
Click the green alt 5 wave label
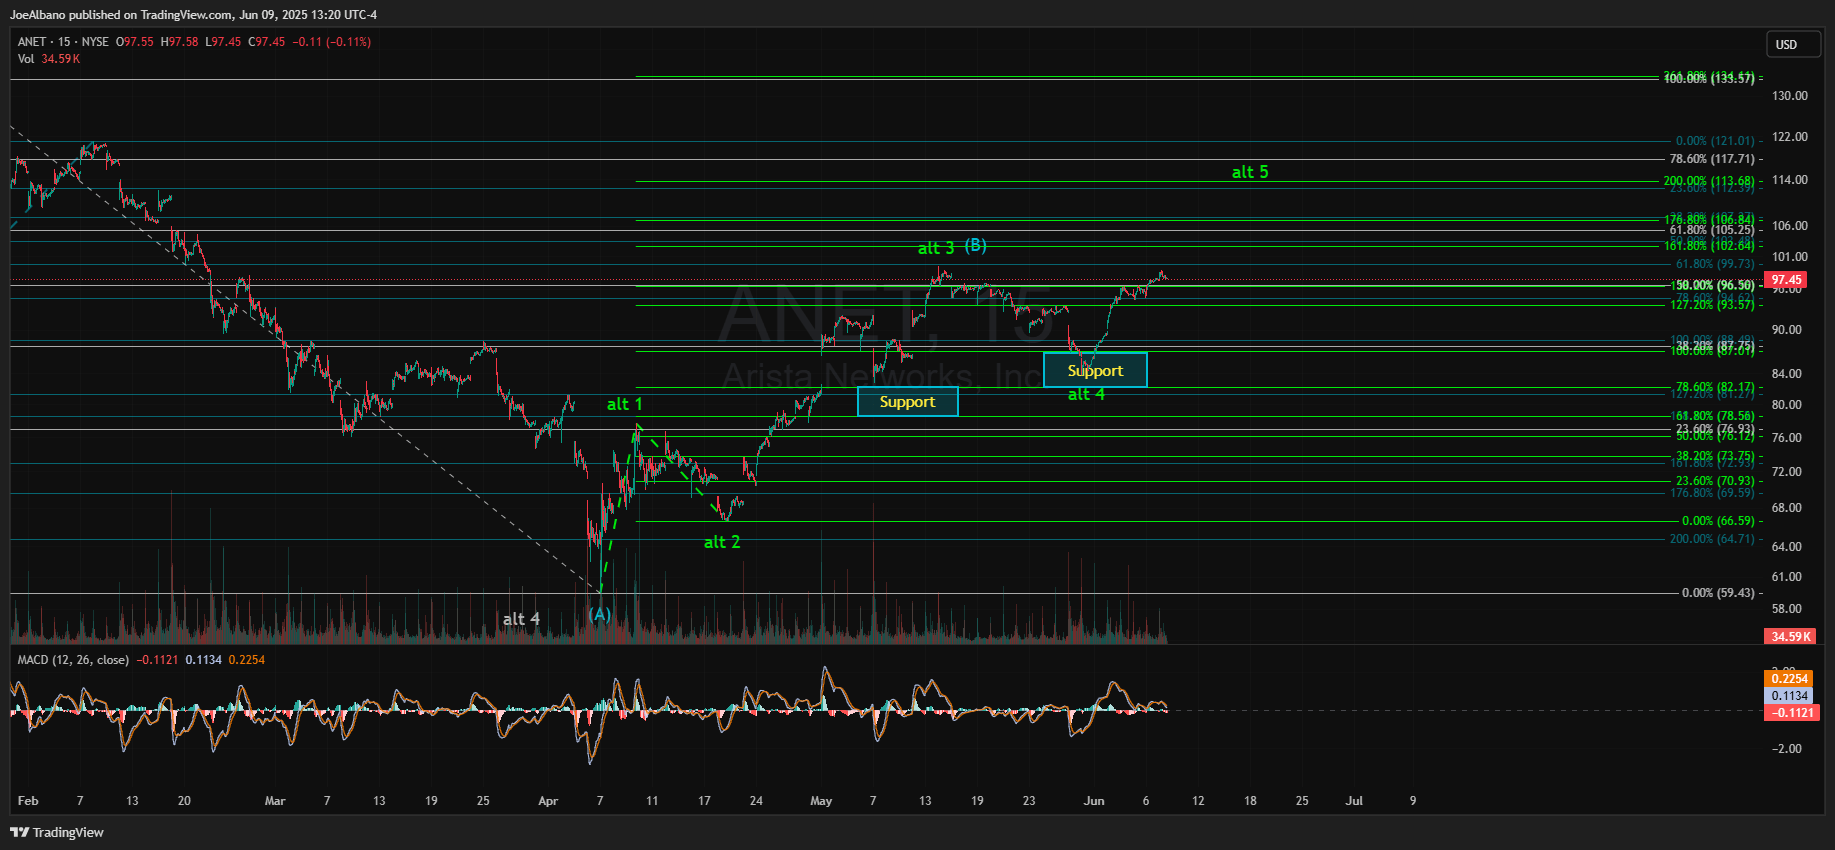tap(1250, 172)
